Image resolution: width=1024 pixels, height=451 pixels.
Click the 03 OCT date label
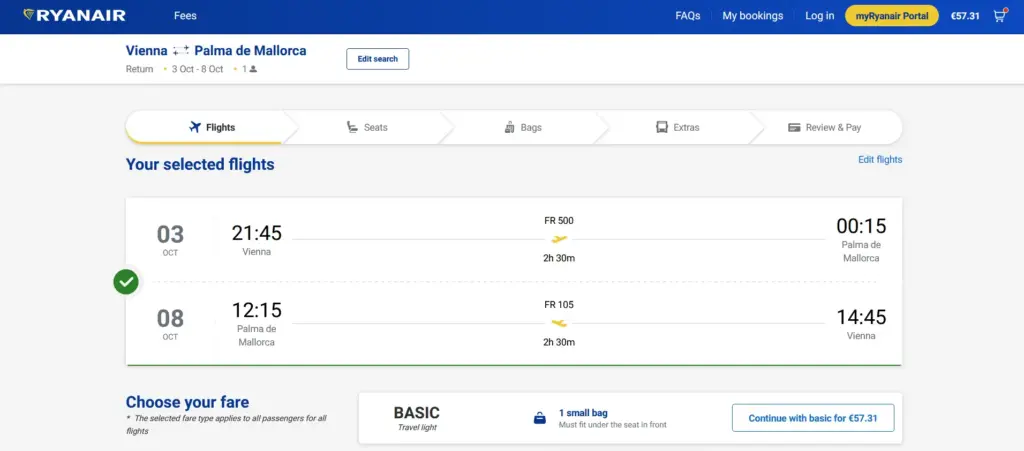click(170, 240)
